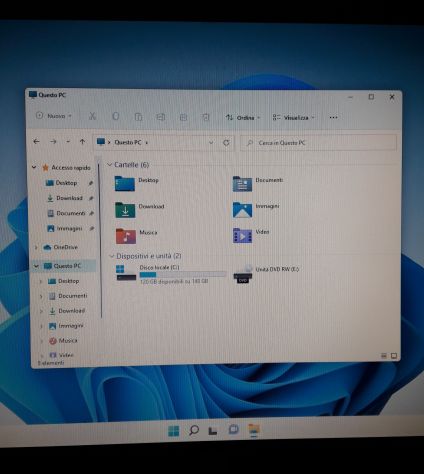Viewport: 424px width, 474px height.
Task: Maximize the Questo PC window
Action: click(x=371, y=97)
